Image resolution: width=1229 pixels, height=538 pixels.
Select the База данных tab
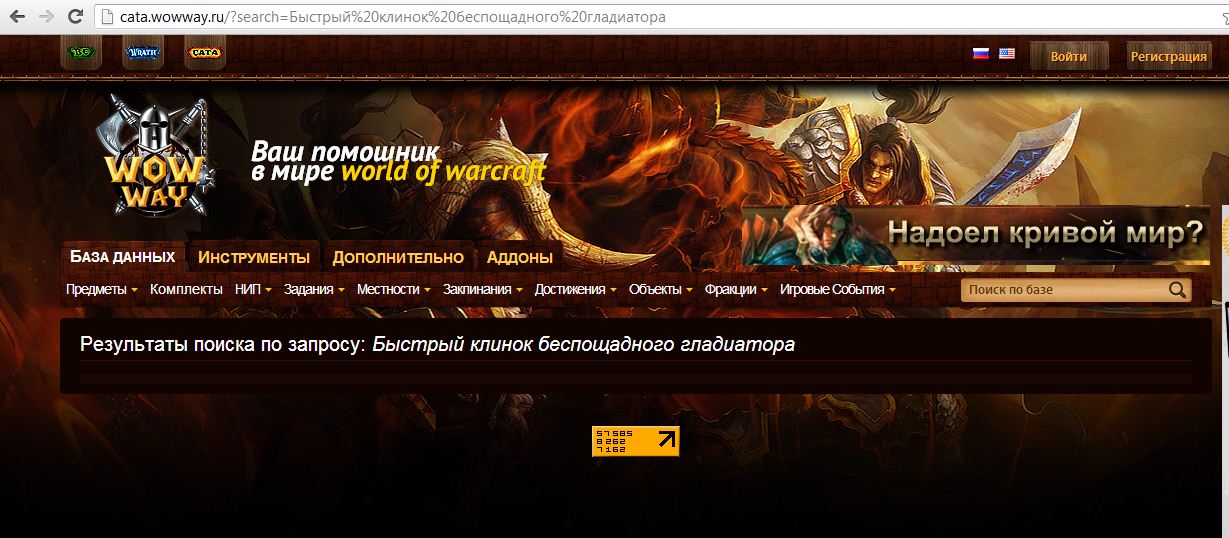tap(123, 257)
